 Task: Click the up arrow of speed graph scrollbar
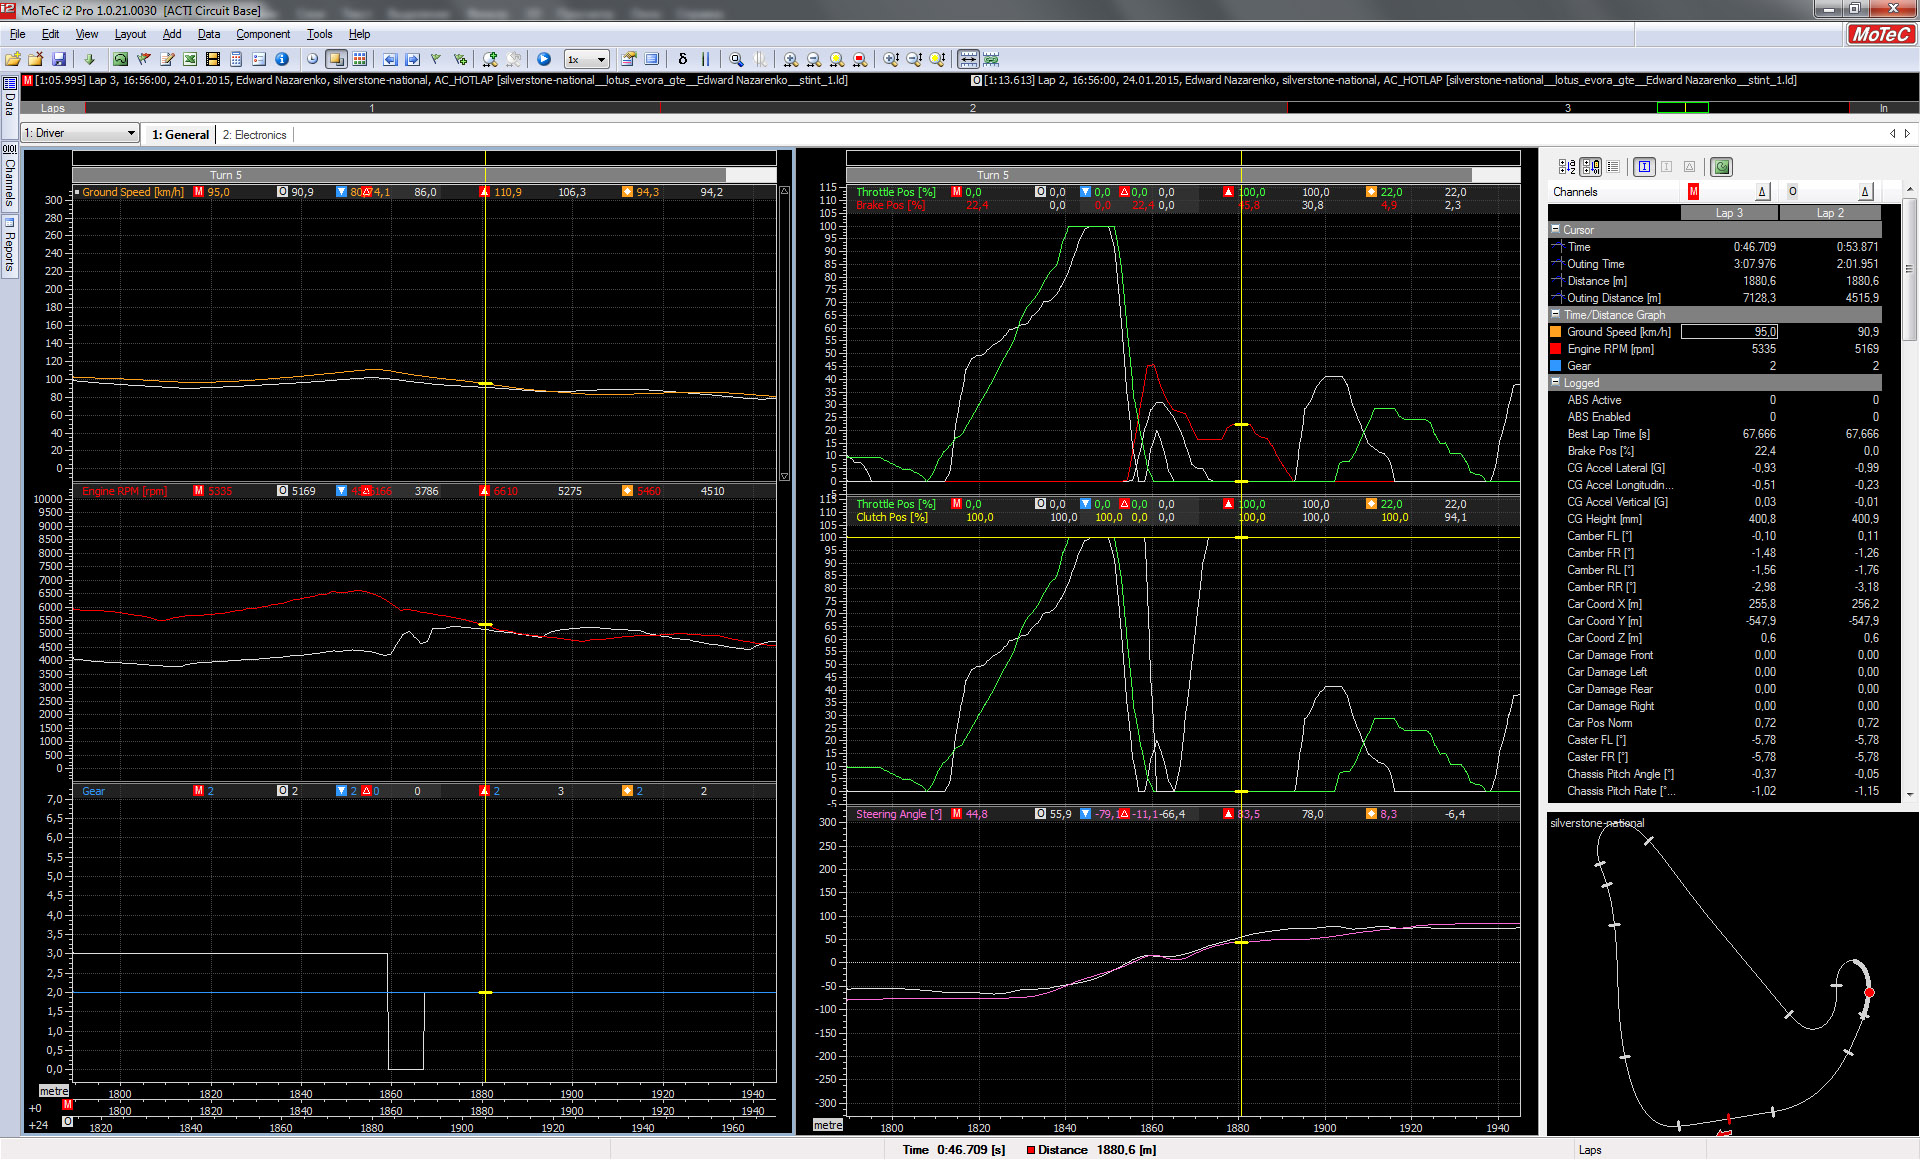coord(785,190)
